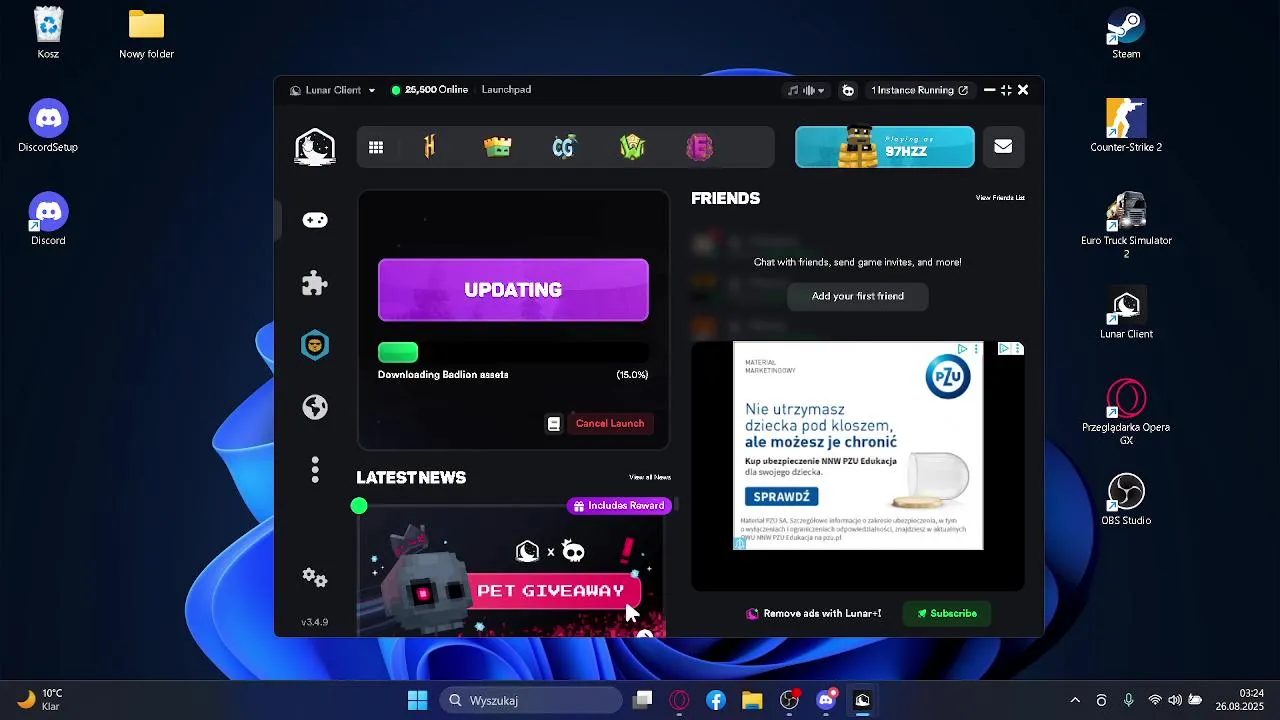Open the all-servers grid icon
The height and width of the screenshot is (720, 1280).
376,148
